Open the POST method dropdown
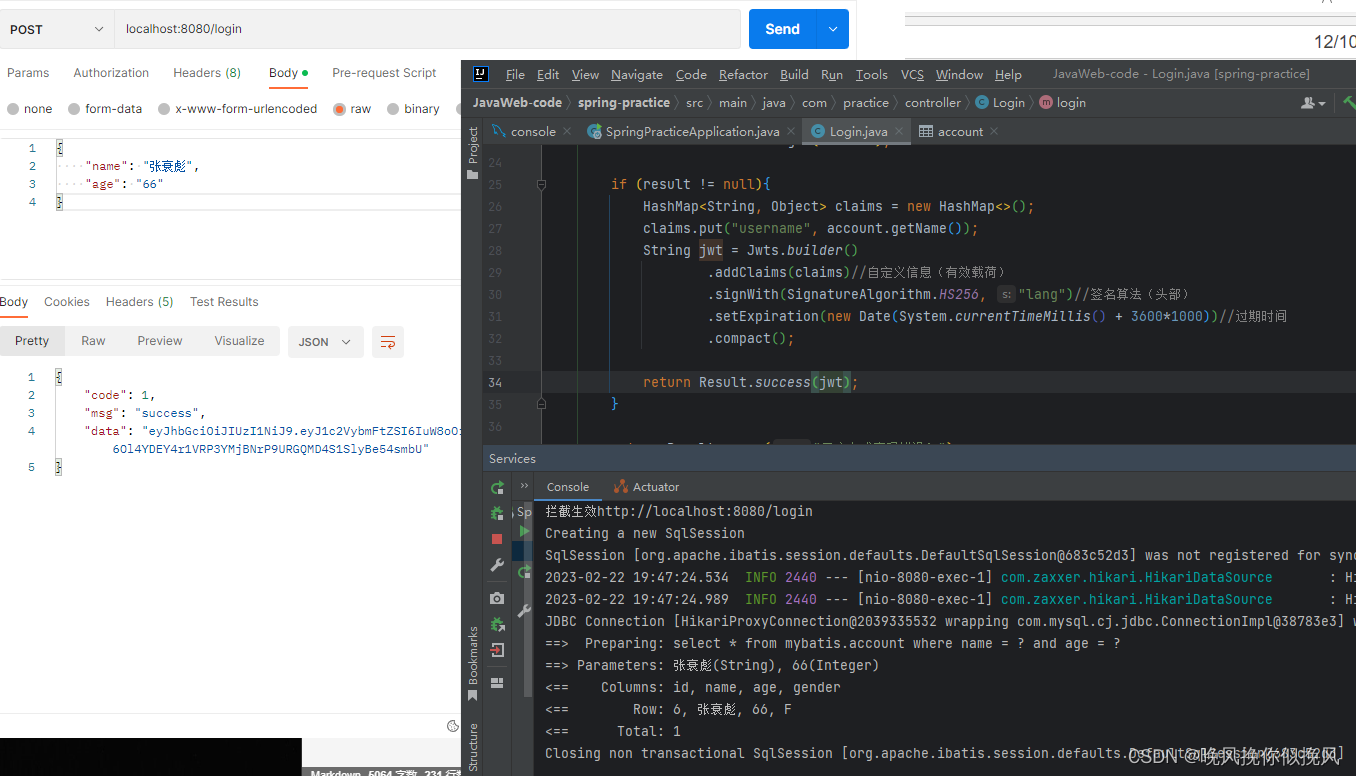Screen dimensions: 1356x776 pos(57,29)
